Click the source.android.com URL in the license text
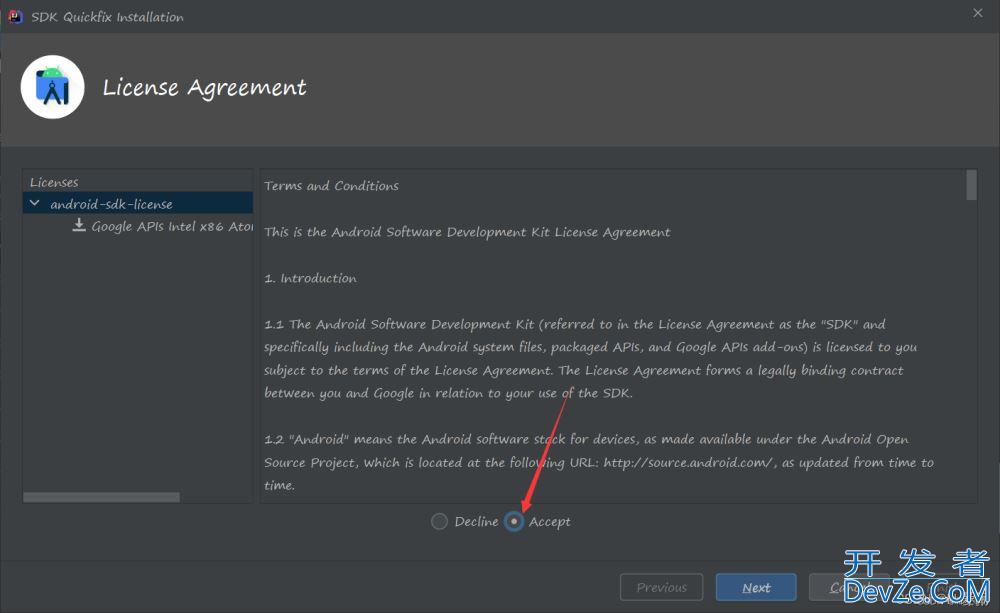 (x=688, y=462)
